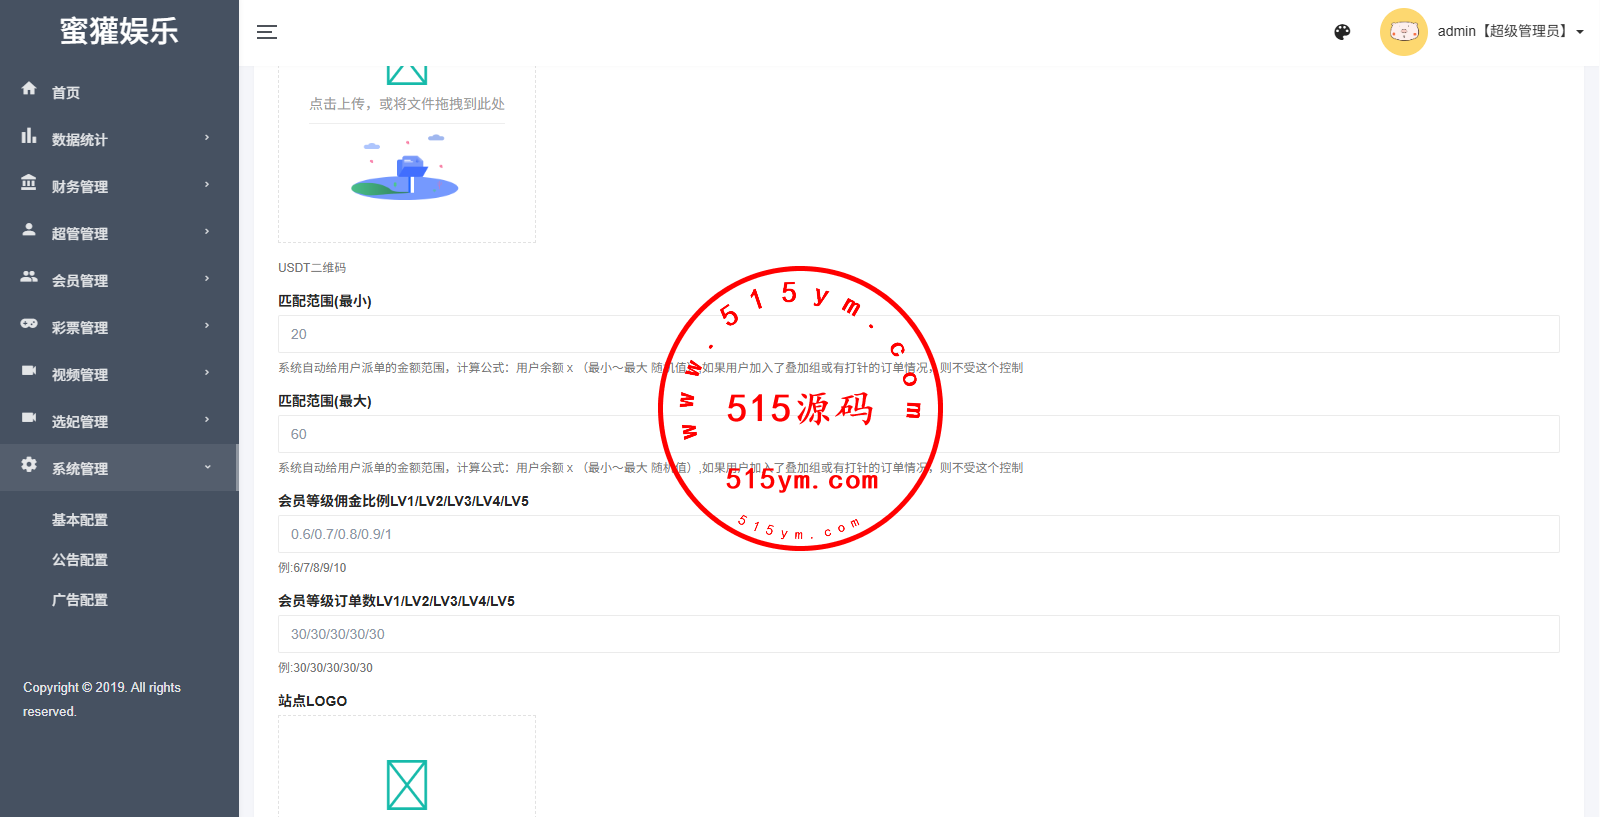Viewport: 1600px width, 817px height.
Task: Expand the 会员管理 submenu arrow
Action: pyautogui.click(x=207, y=279)
